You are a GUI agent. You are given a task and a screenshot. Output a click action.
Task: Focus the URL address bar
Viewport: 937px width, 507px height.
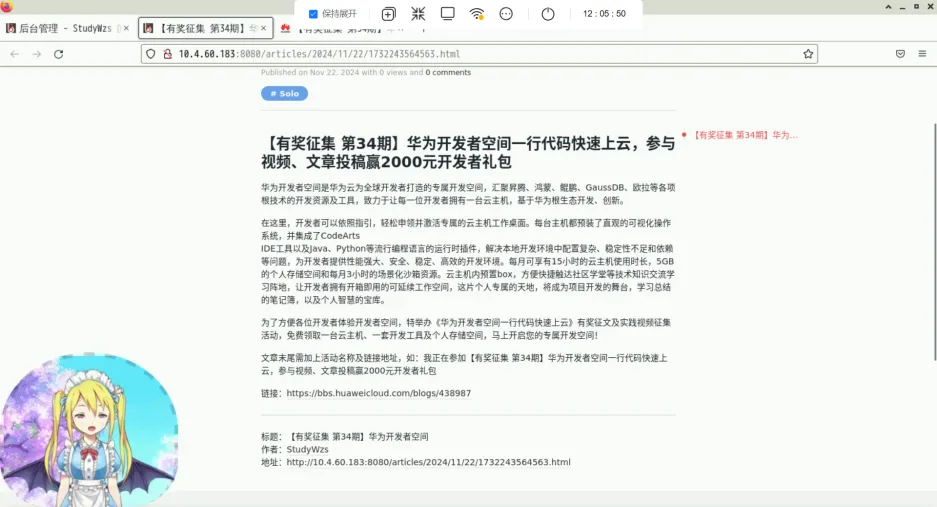pyautogui.click(x=479, y=54)
